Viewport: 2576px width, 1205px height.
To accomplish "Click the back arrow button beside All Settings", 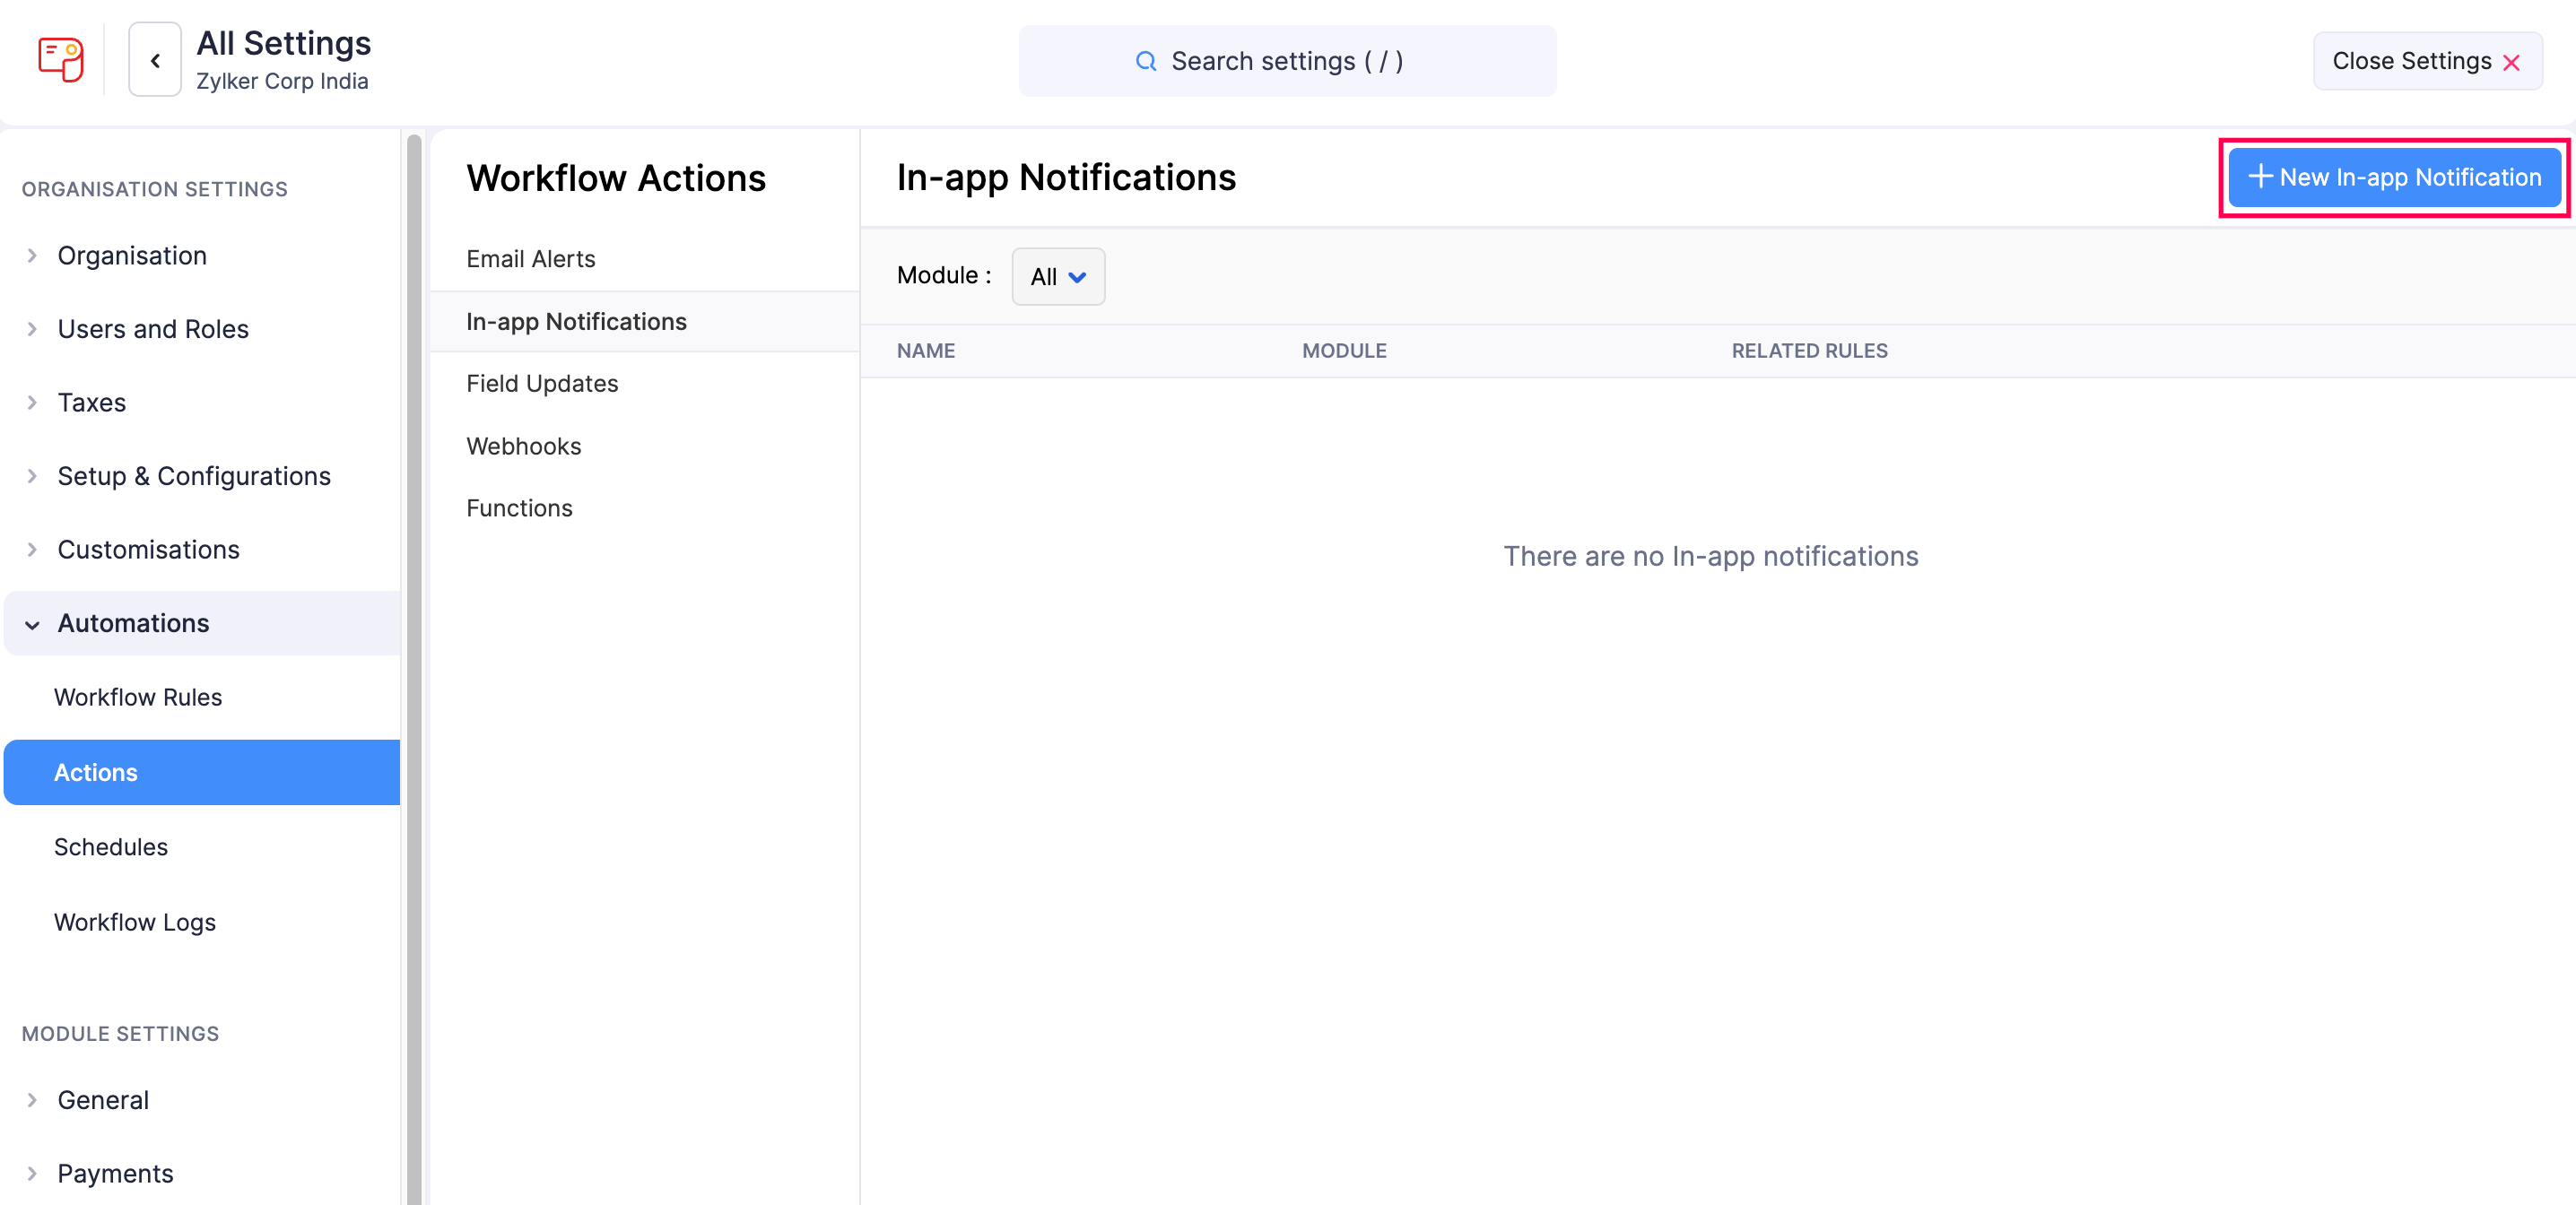I will 155,60.
